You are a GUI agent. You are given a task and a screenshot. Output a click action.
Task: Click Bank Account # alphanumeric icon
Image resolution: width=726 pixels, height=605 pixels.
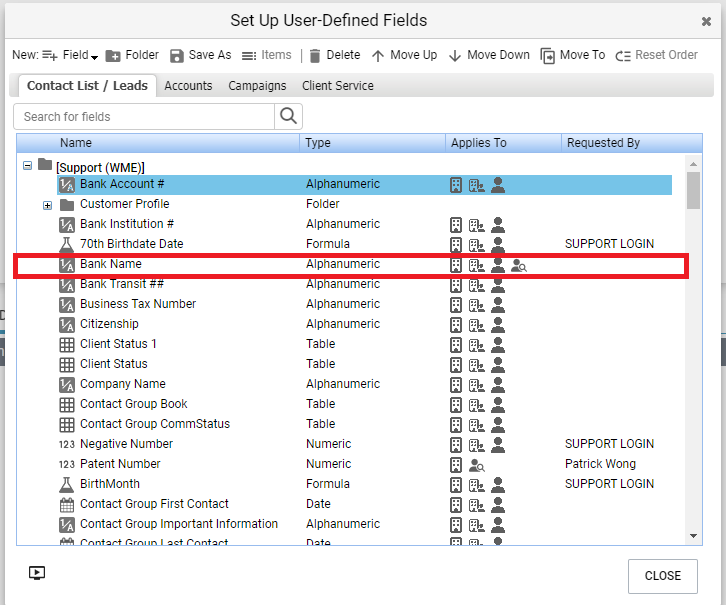click(x=67, y=185)
